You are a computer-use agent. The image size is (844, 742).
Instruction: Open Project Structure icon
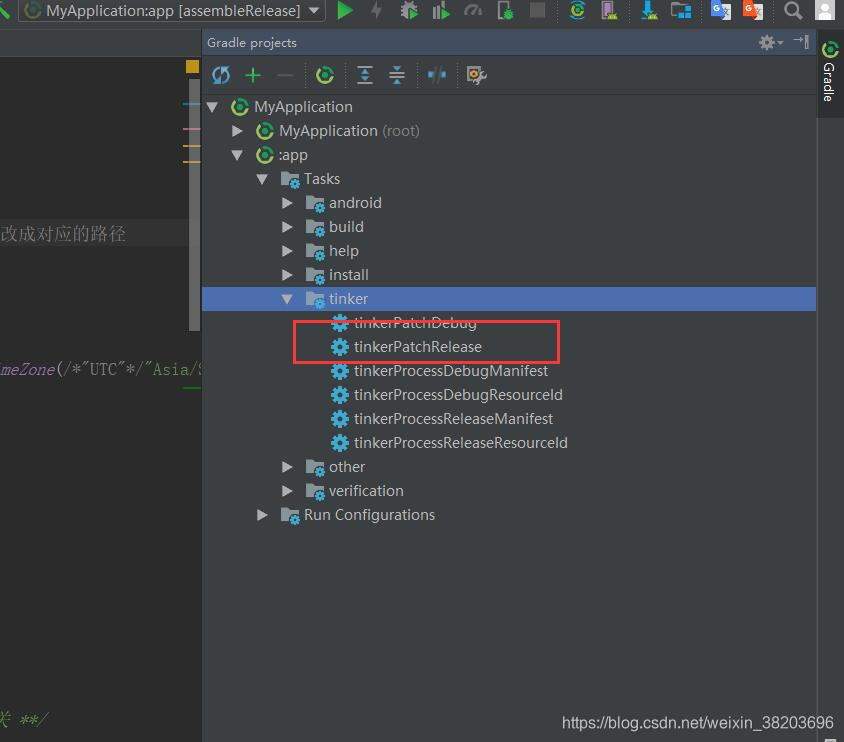point(681,10)
